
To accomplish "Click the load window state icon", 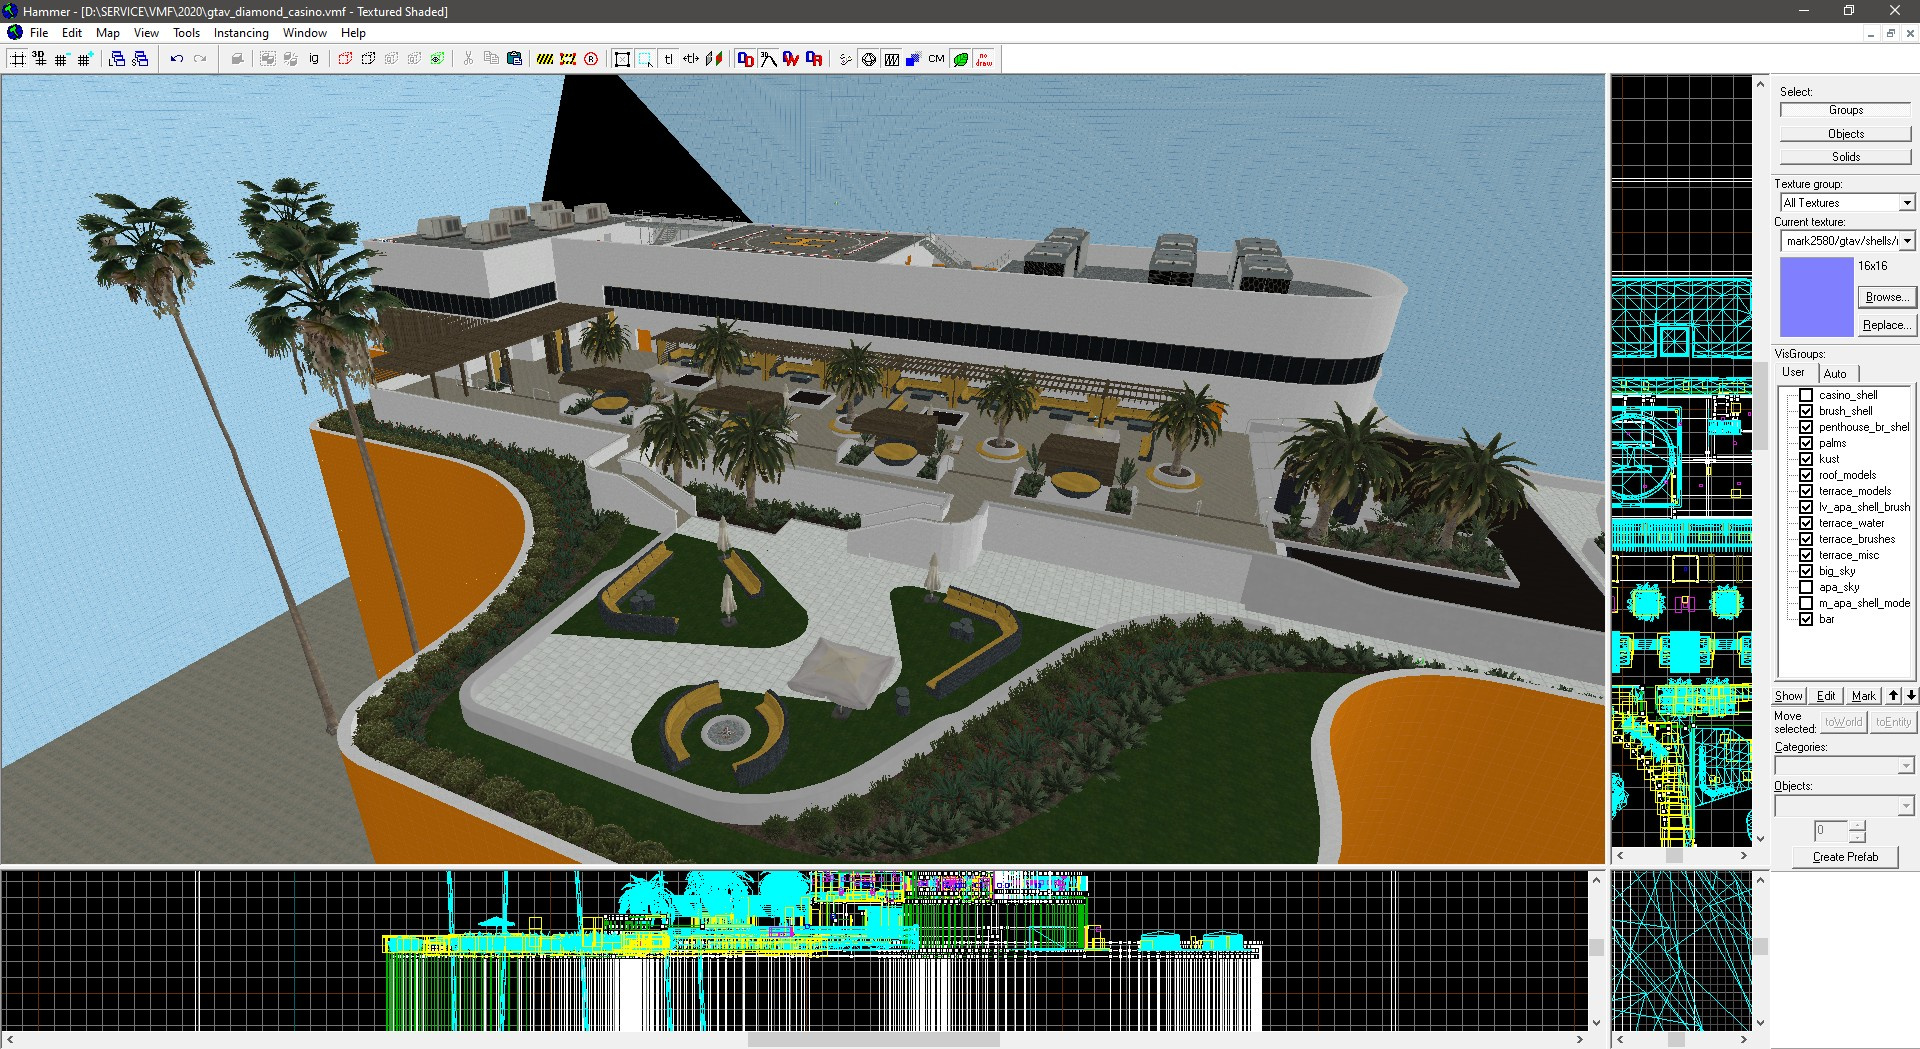I will tap(117, 59).
